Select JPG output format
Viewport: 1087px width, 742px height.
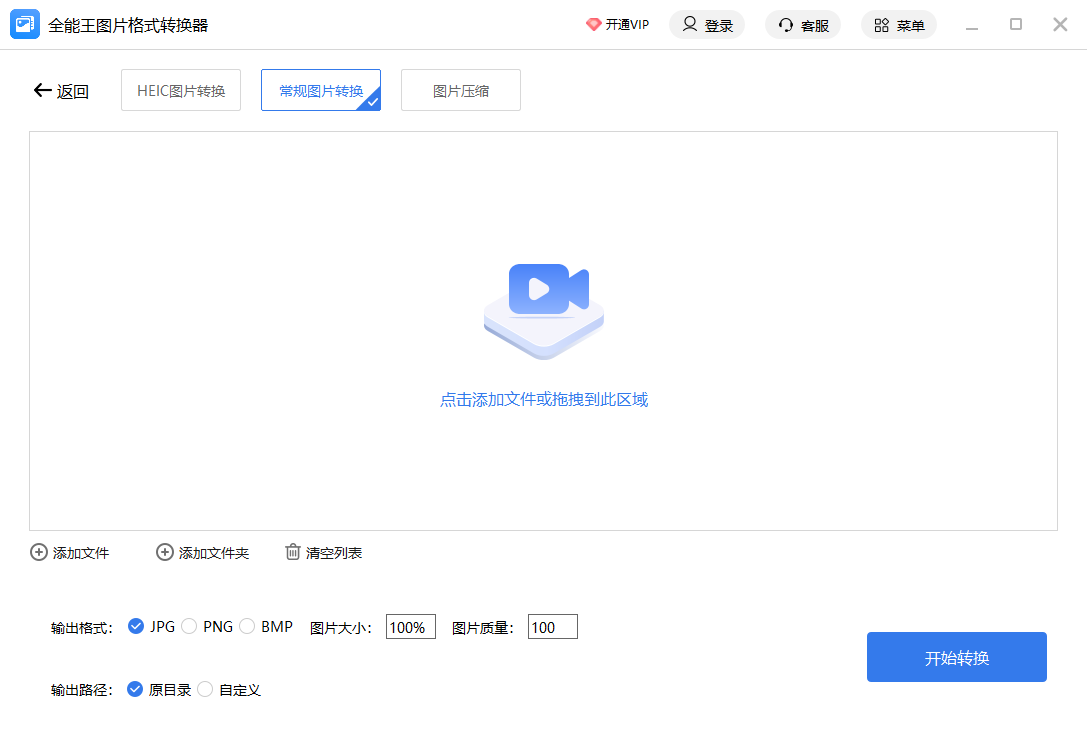136,627
